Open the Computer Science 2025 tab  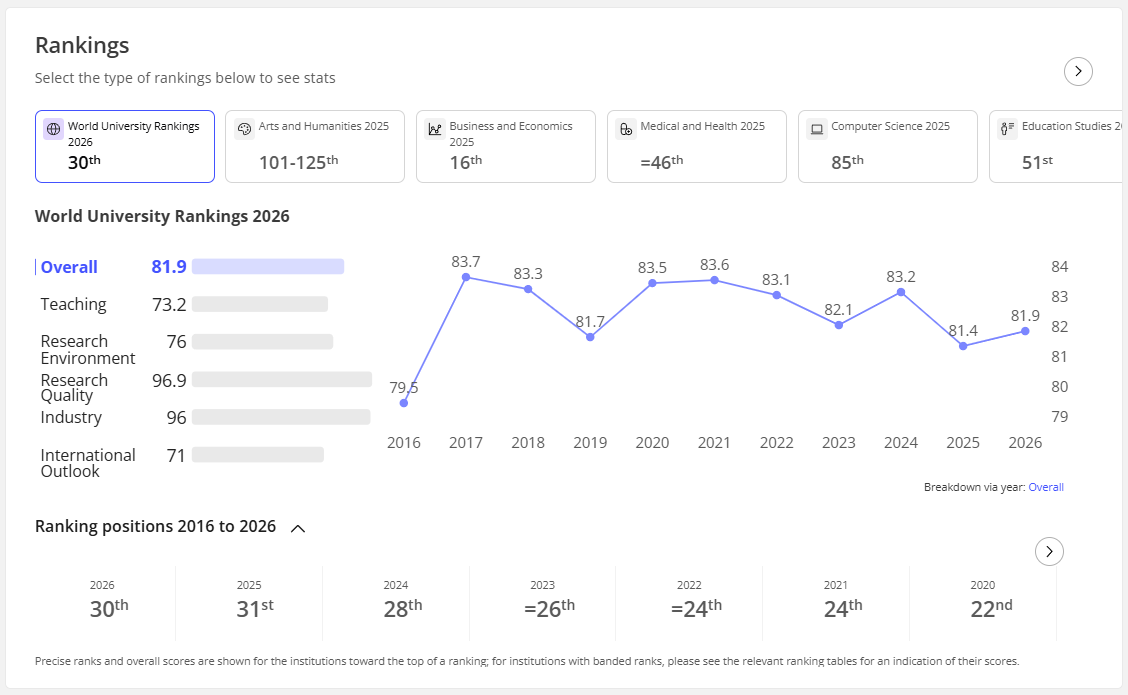(x=888, y=146)
